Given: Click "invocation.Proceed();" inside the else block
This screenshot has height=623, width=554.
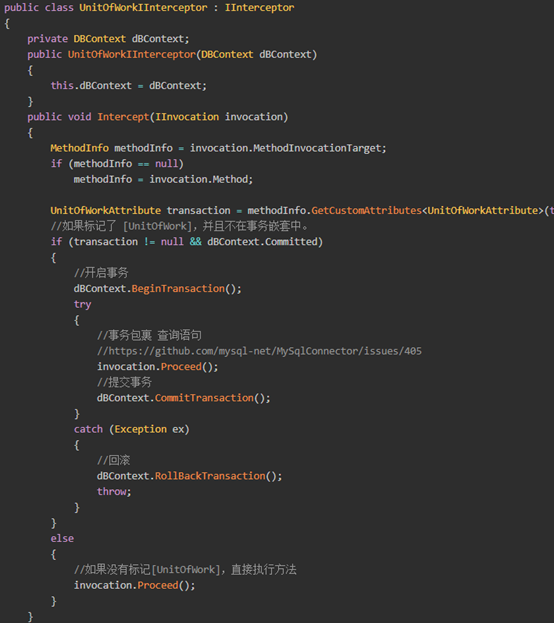Looking at the screenshot, I should (134, 586).
